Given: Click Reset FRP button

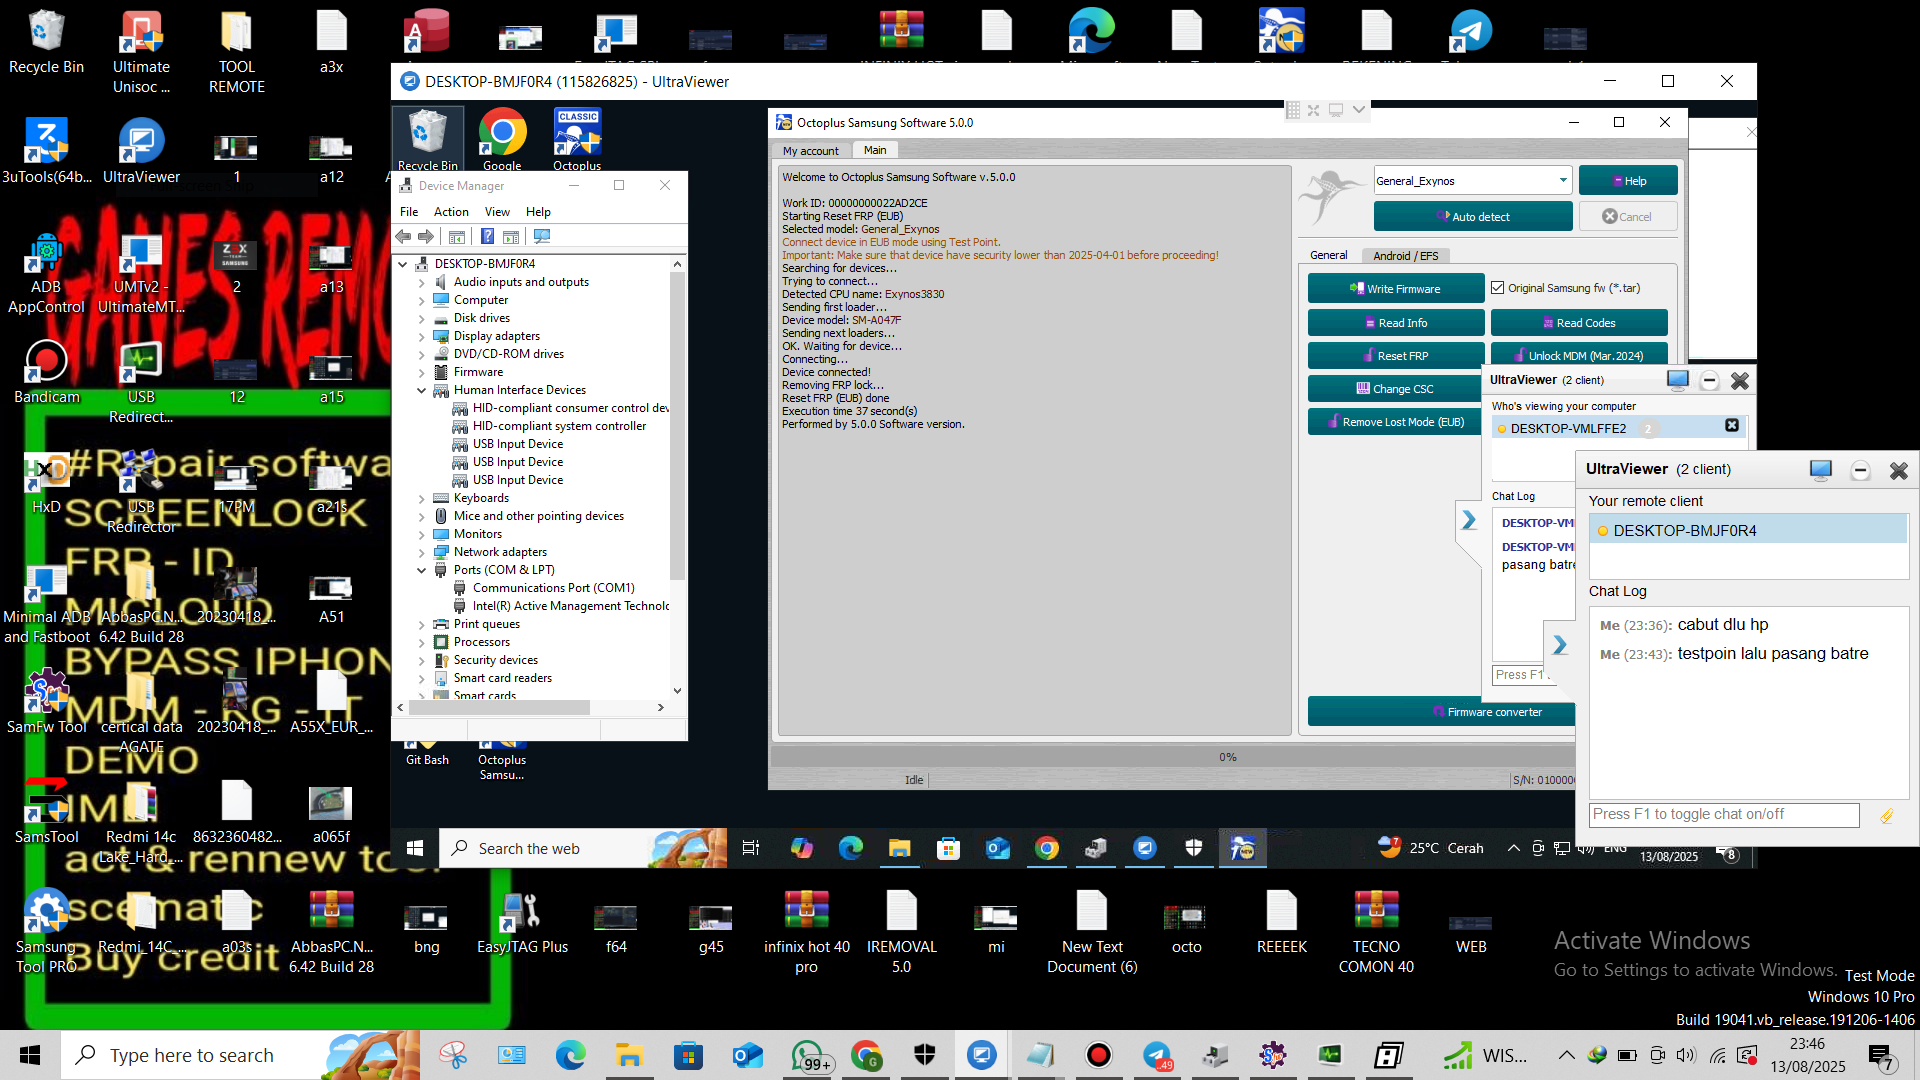Looking at the screenshot, I should click(x=1395, y=356).
